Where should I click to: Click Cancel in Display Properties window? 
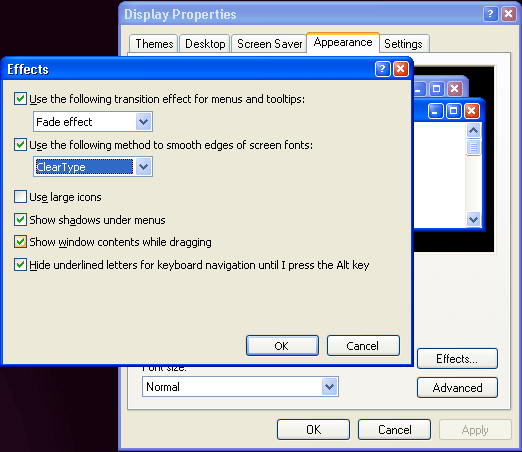pos(394,430)
